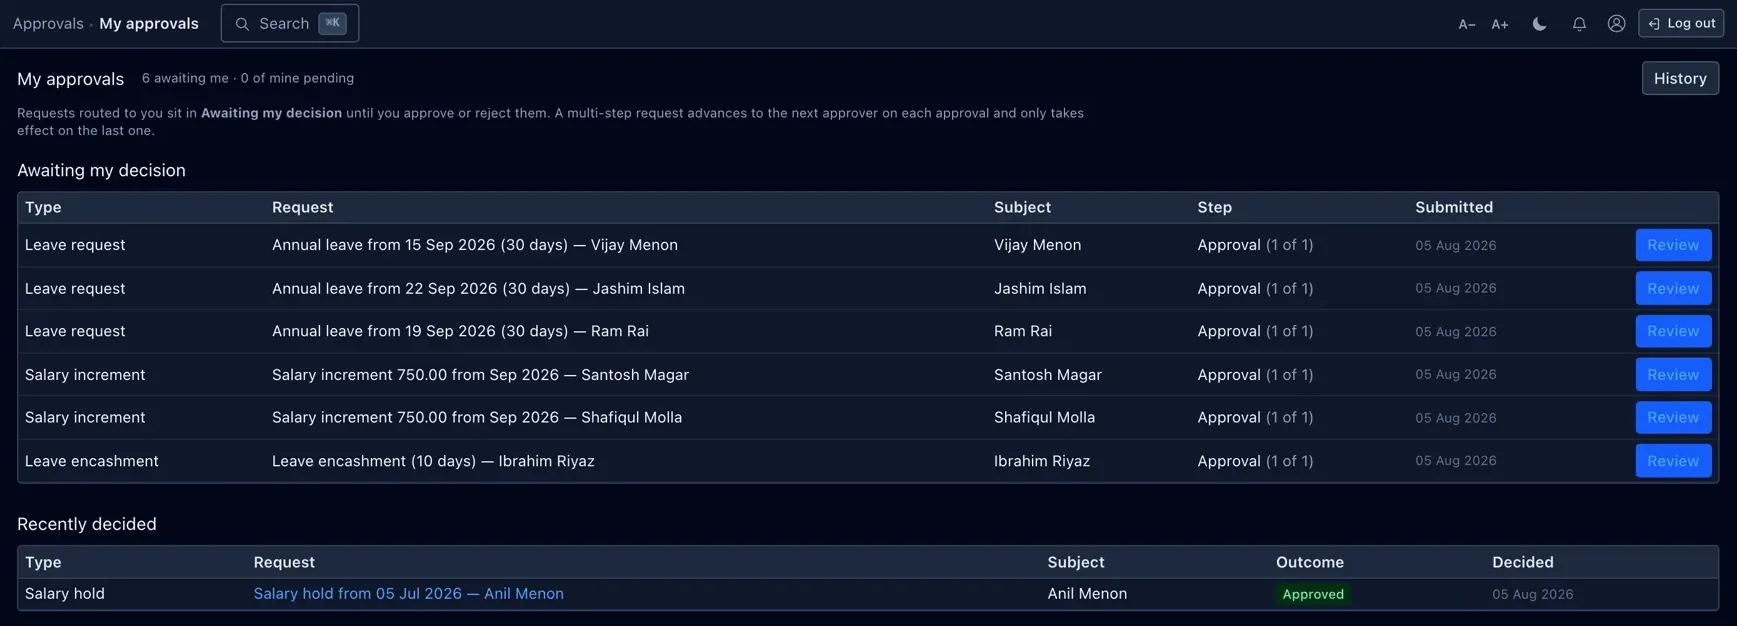The width and height of the screenshot is (1737, 626).
Task: Open the History view
Action: click(x=1680, y=78)
